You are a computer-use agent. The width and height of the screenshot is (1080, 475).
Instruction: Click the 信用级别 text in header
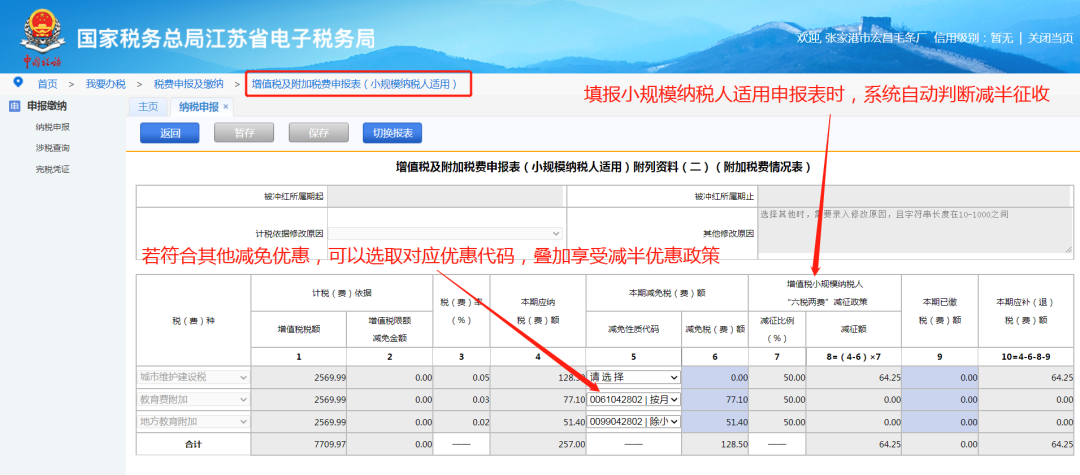(x=973, y=38)
